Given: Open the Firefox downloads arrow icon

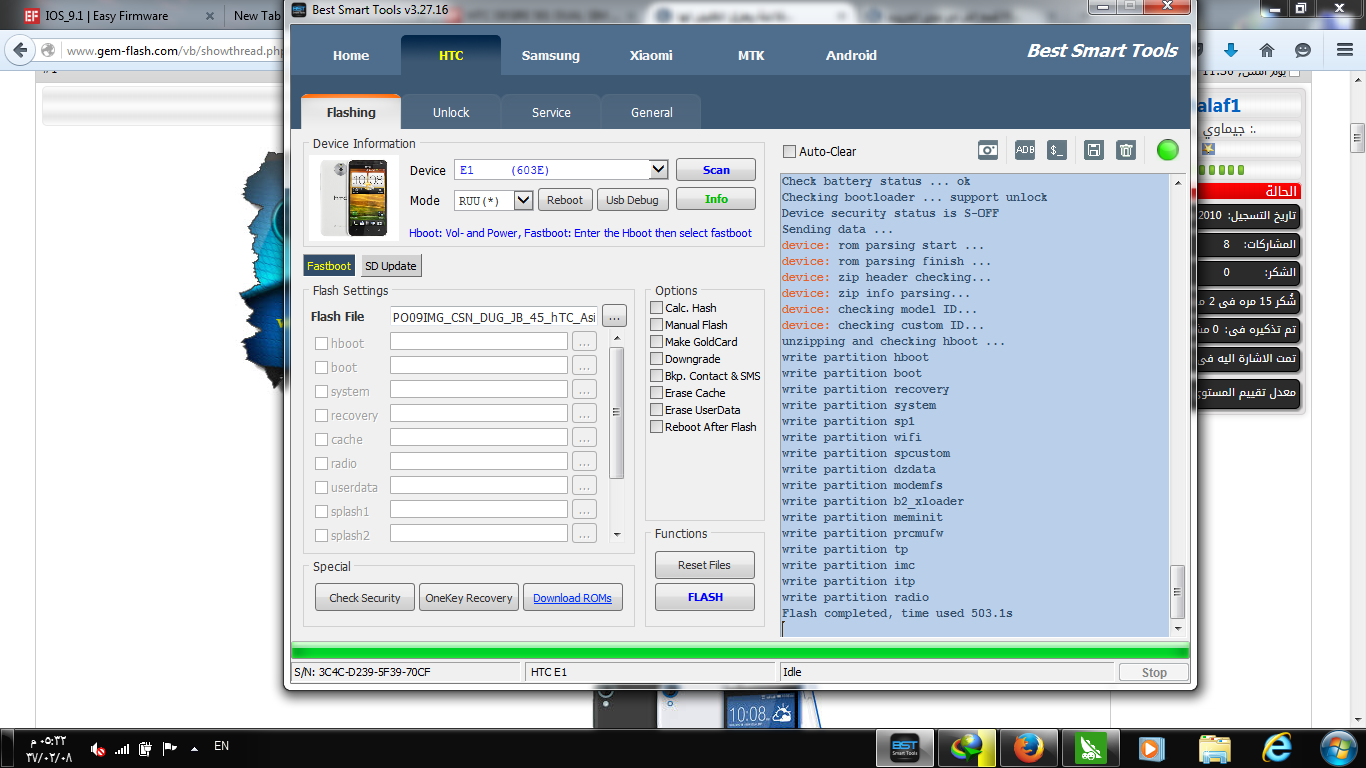Looking at the screenshot, I should [x=1231, y=50].
